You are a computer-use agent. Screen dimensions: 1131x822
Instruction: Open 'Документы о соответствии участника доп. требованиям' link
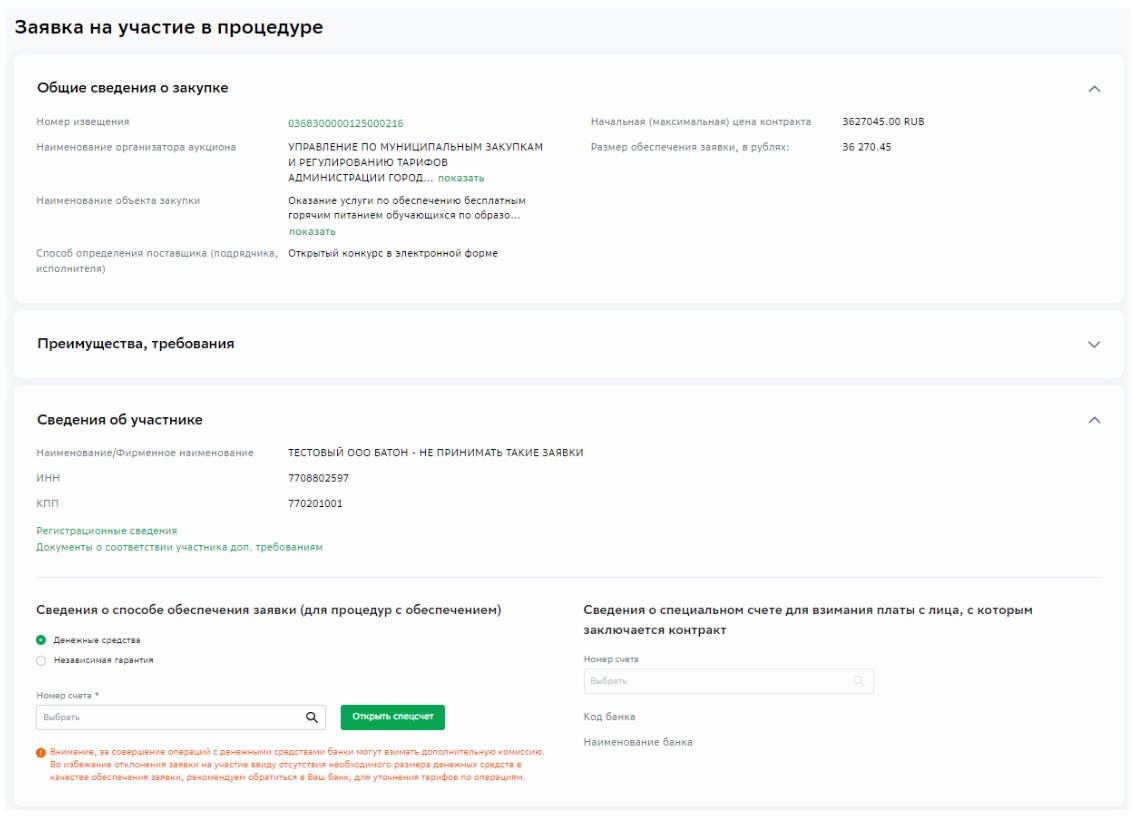click(x=179, y=547)
